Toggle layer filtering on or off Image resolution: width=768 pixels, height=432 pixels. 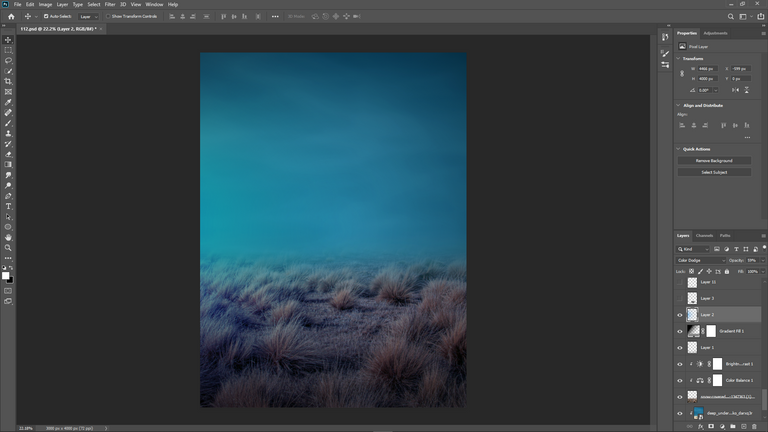[764, 248]
